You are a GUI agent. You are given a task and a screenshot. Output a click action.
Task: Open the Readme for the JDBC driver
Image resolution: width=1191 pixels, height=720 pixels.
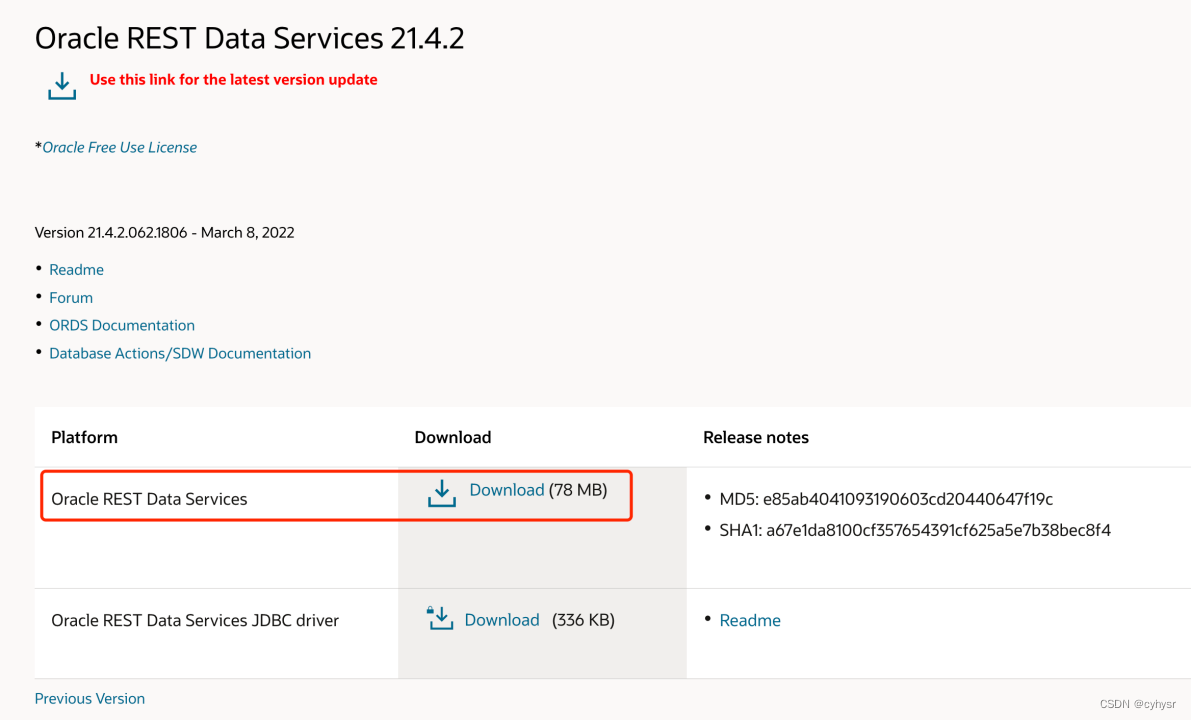point(750,620)
